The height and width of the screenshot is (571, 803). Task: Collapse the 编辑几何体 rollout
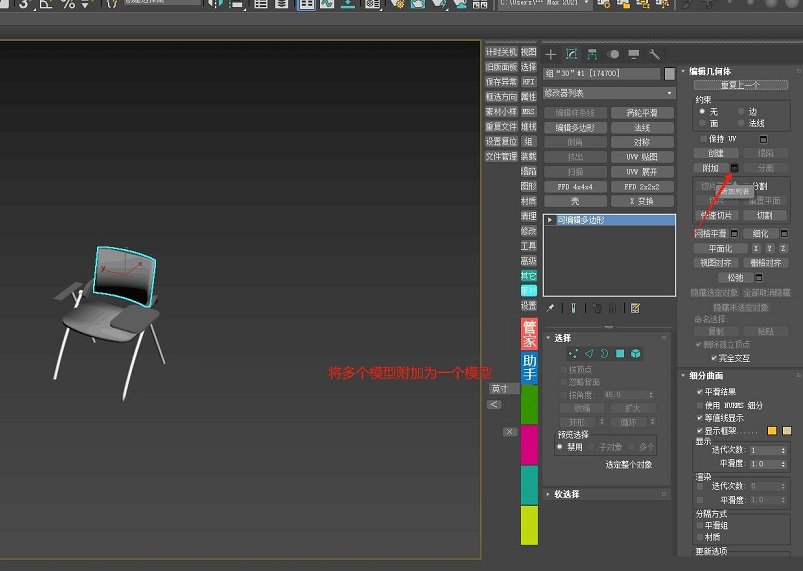point(683,71)
